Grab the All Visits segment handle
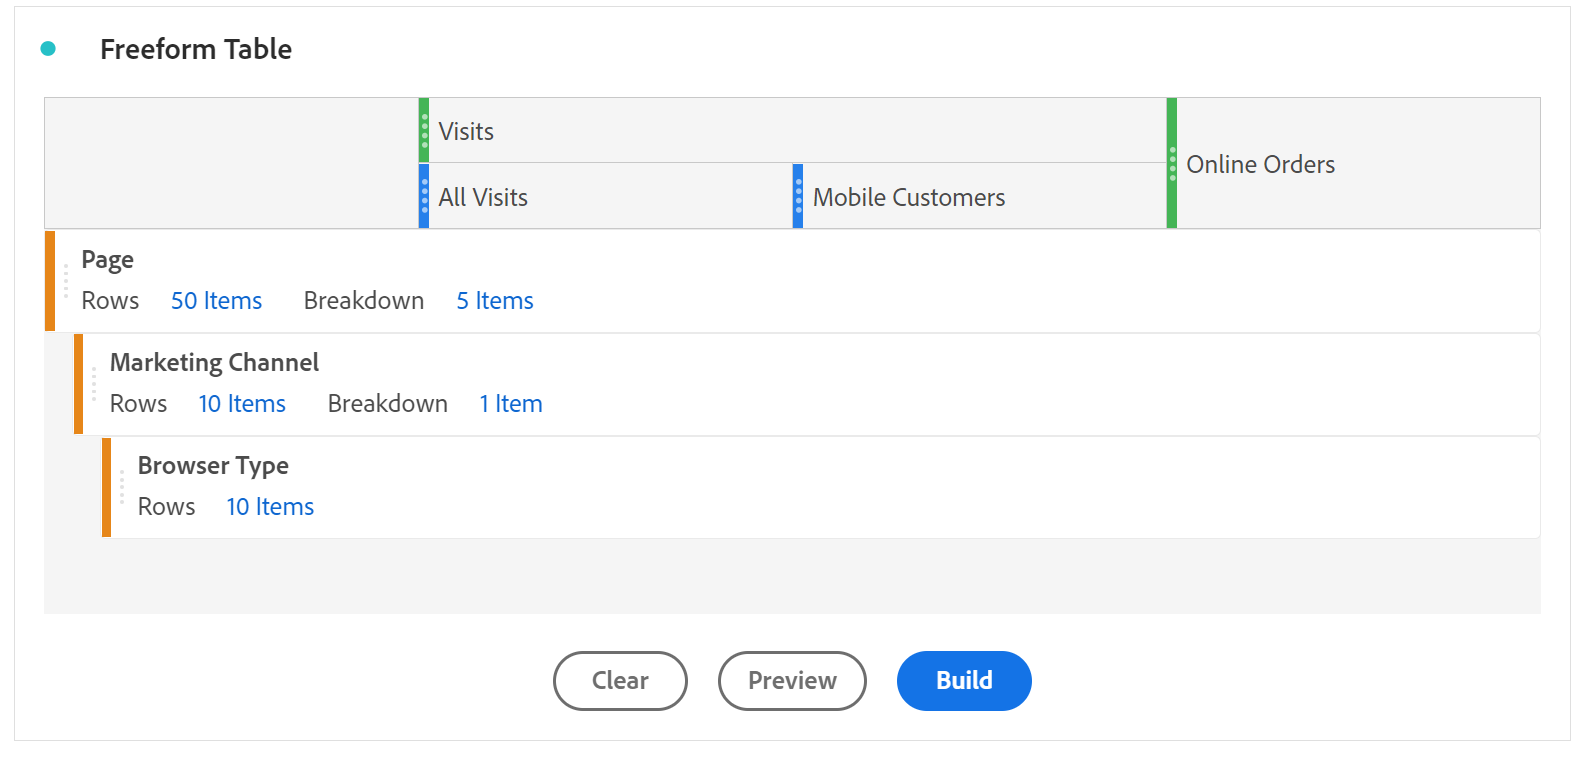The width and height of the screenshot is (1582, 759). point(424,196)
